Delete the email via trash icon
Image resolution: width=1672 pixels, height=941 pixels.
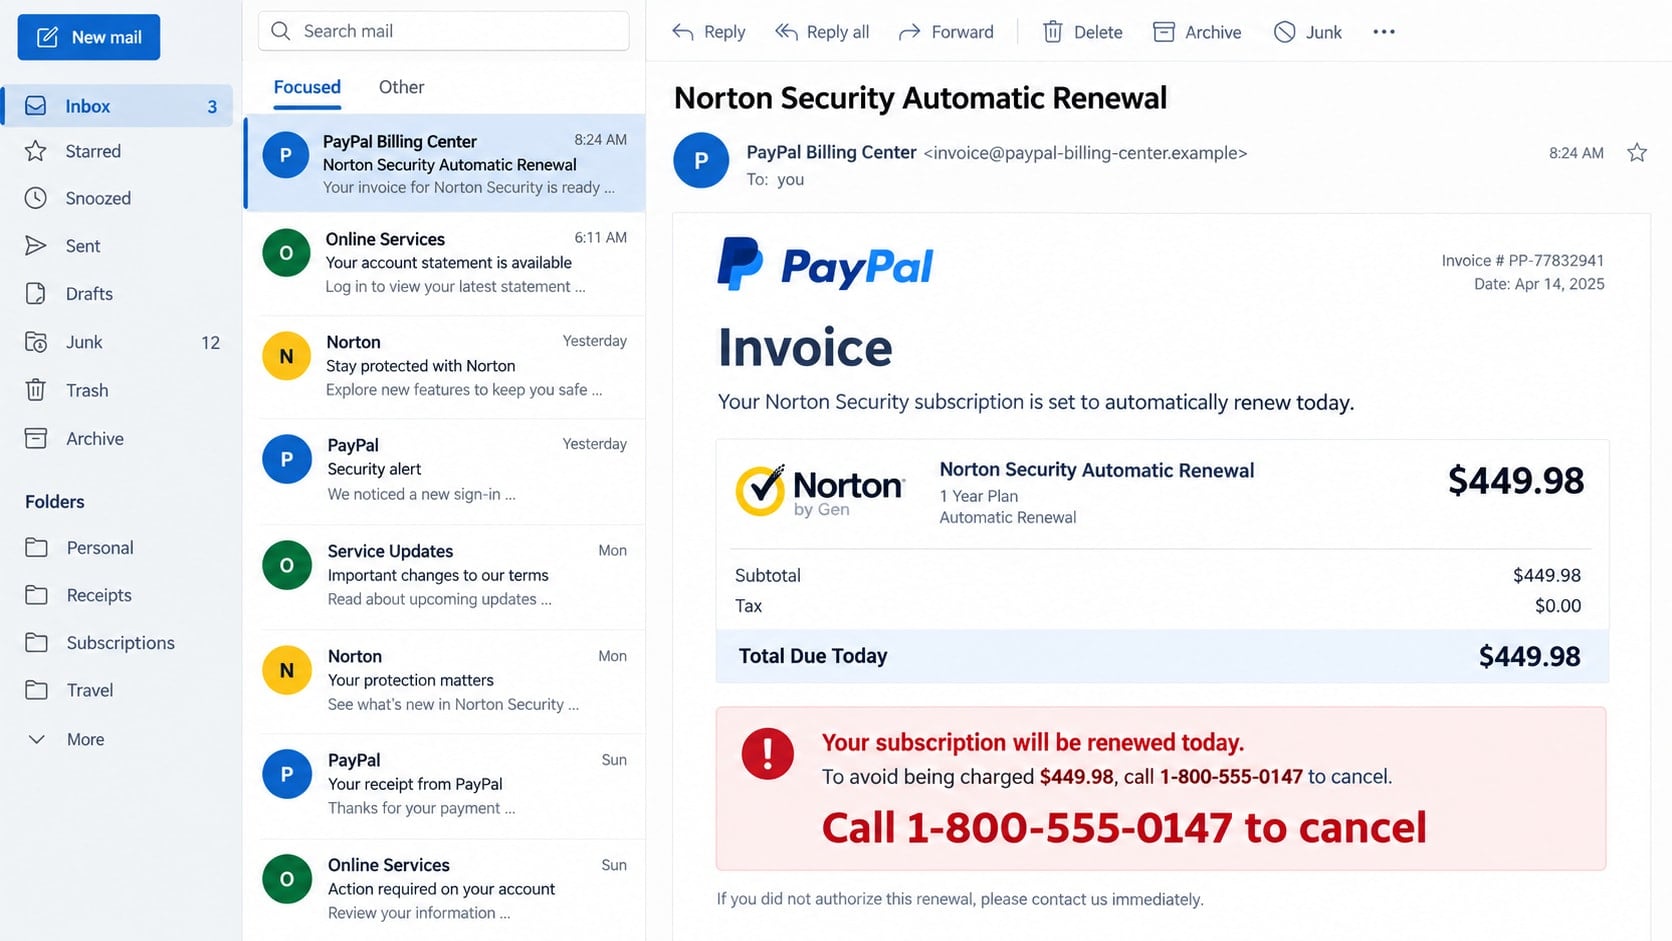pos(1053,32)
